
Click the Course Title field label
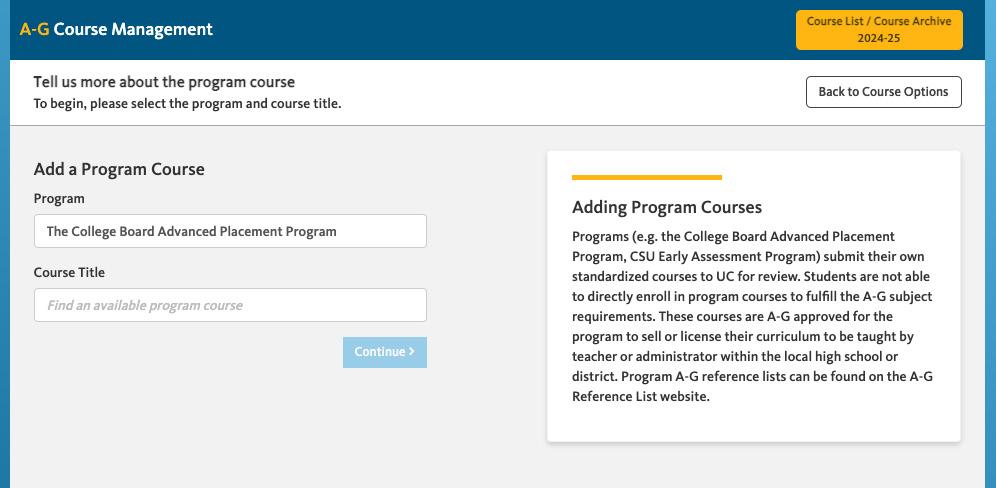pyautogui.click(x=69, y=272)
